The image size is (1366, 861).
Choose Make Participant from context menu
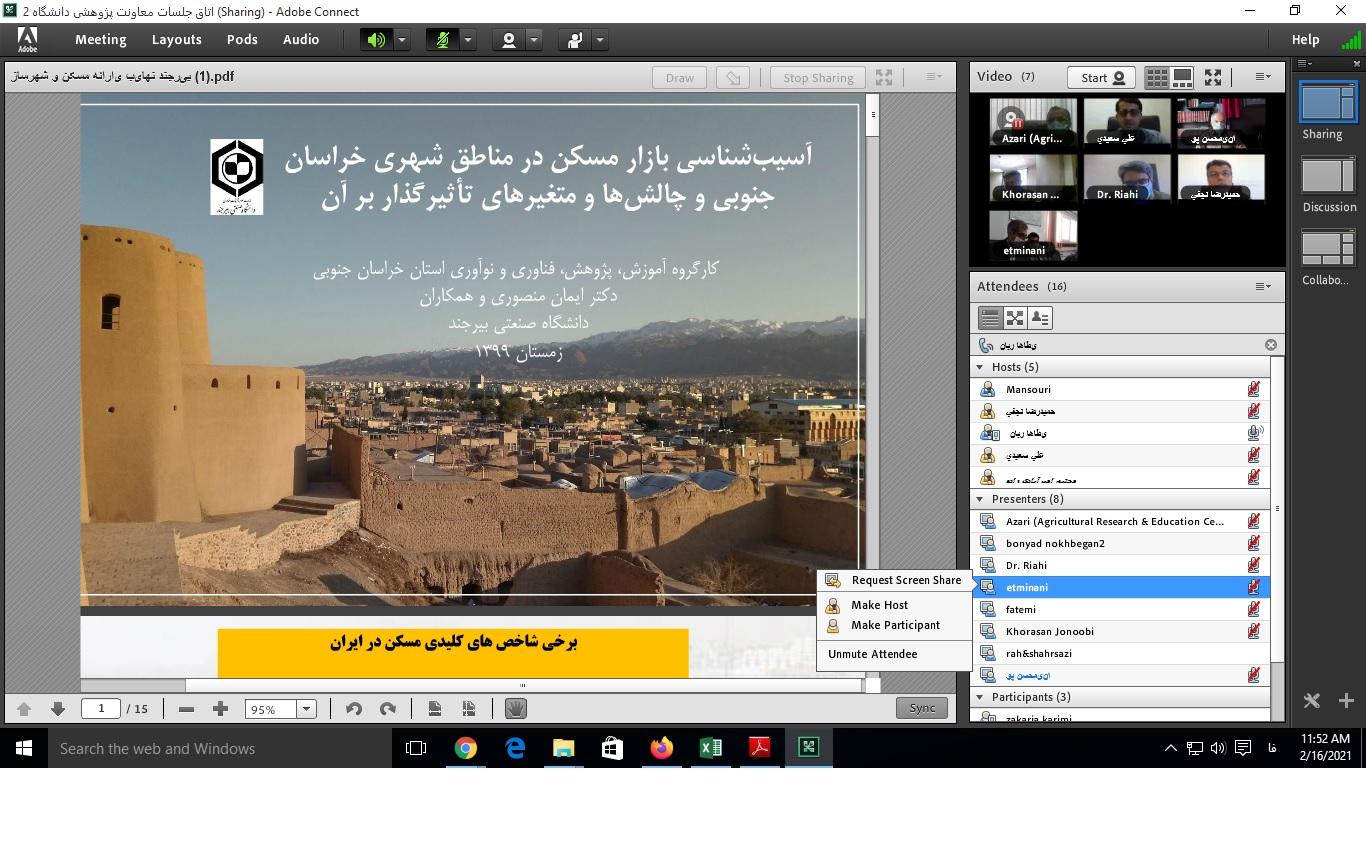(x=894, y=625)
